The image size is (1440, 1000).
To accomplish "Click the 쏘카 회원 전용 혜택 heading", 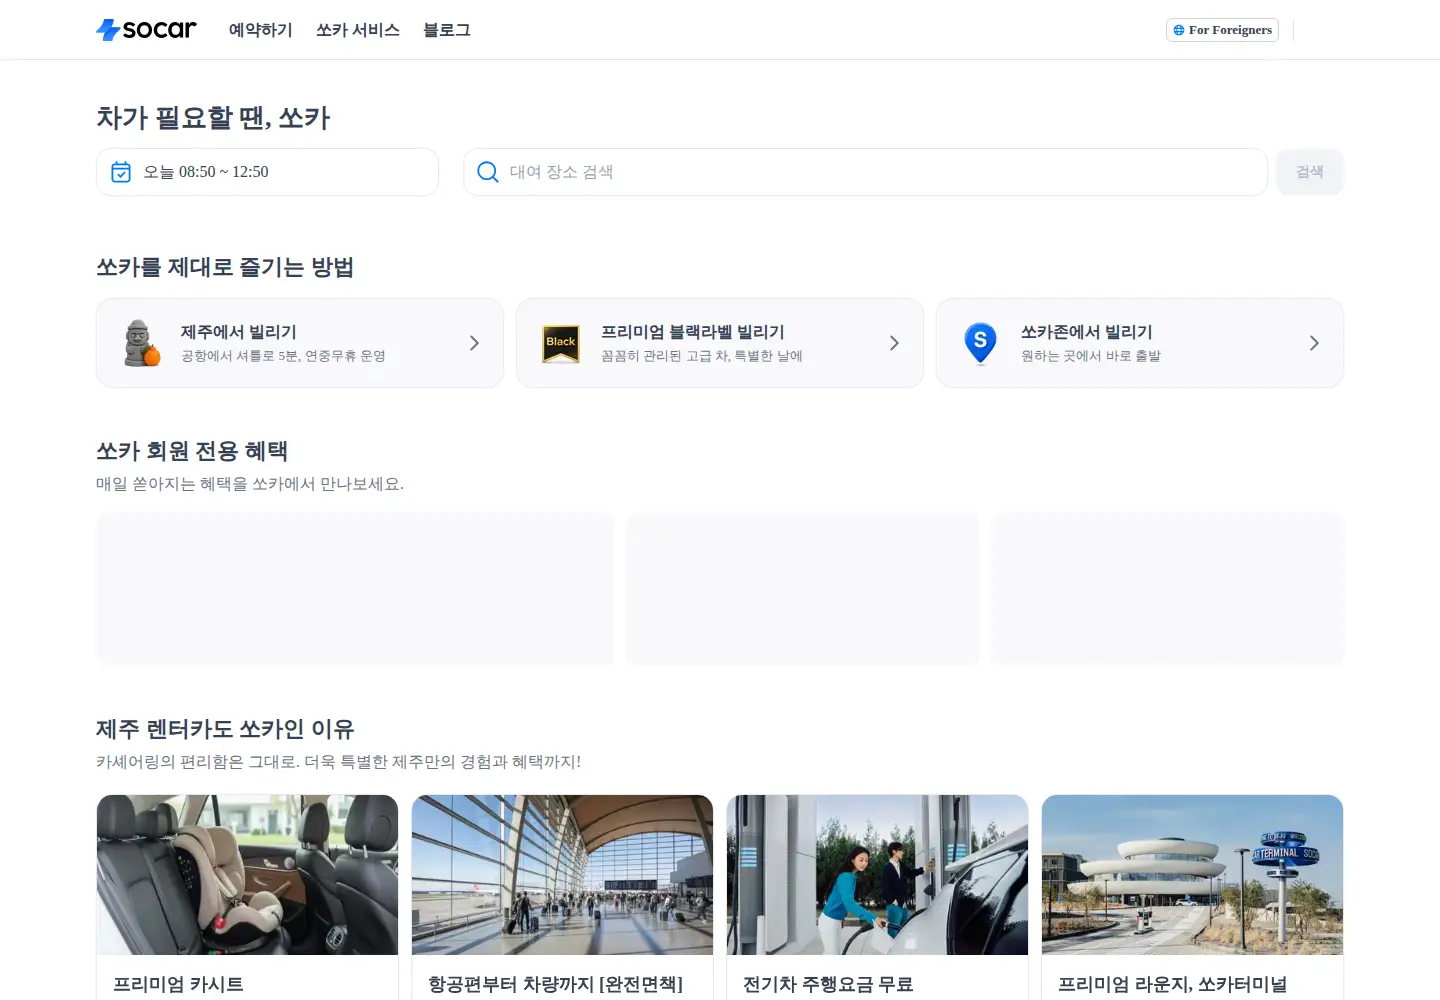I will click(x=192, y=451).
